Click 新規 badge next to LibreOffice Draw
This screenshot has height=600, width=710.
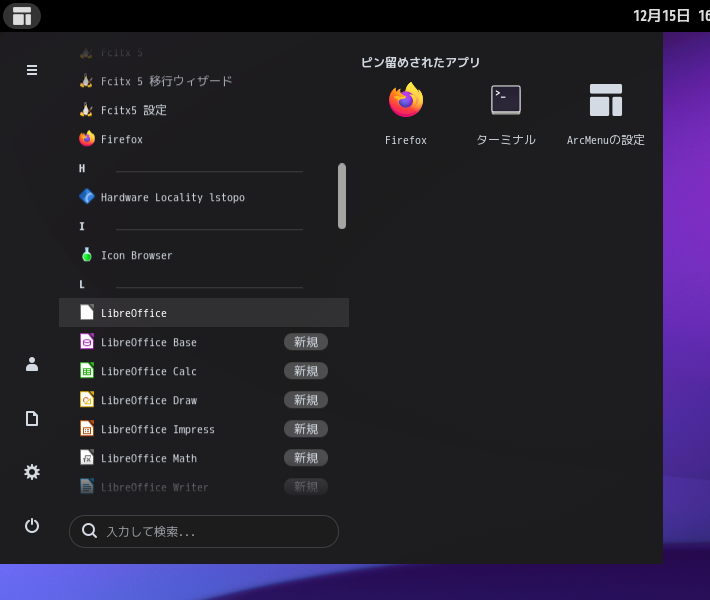click(306, 400)
